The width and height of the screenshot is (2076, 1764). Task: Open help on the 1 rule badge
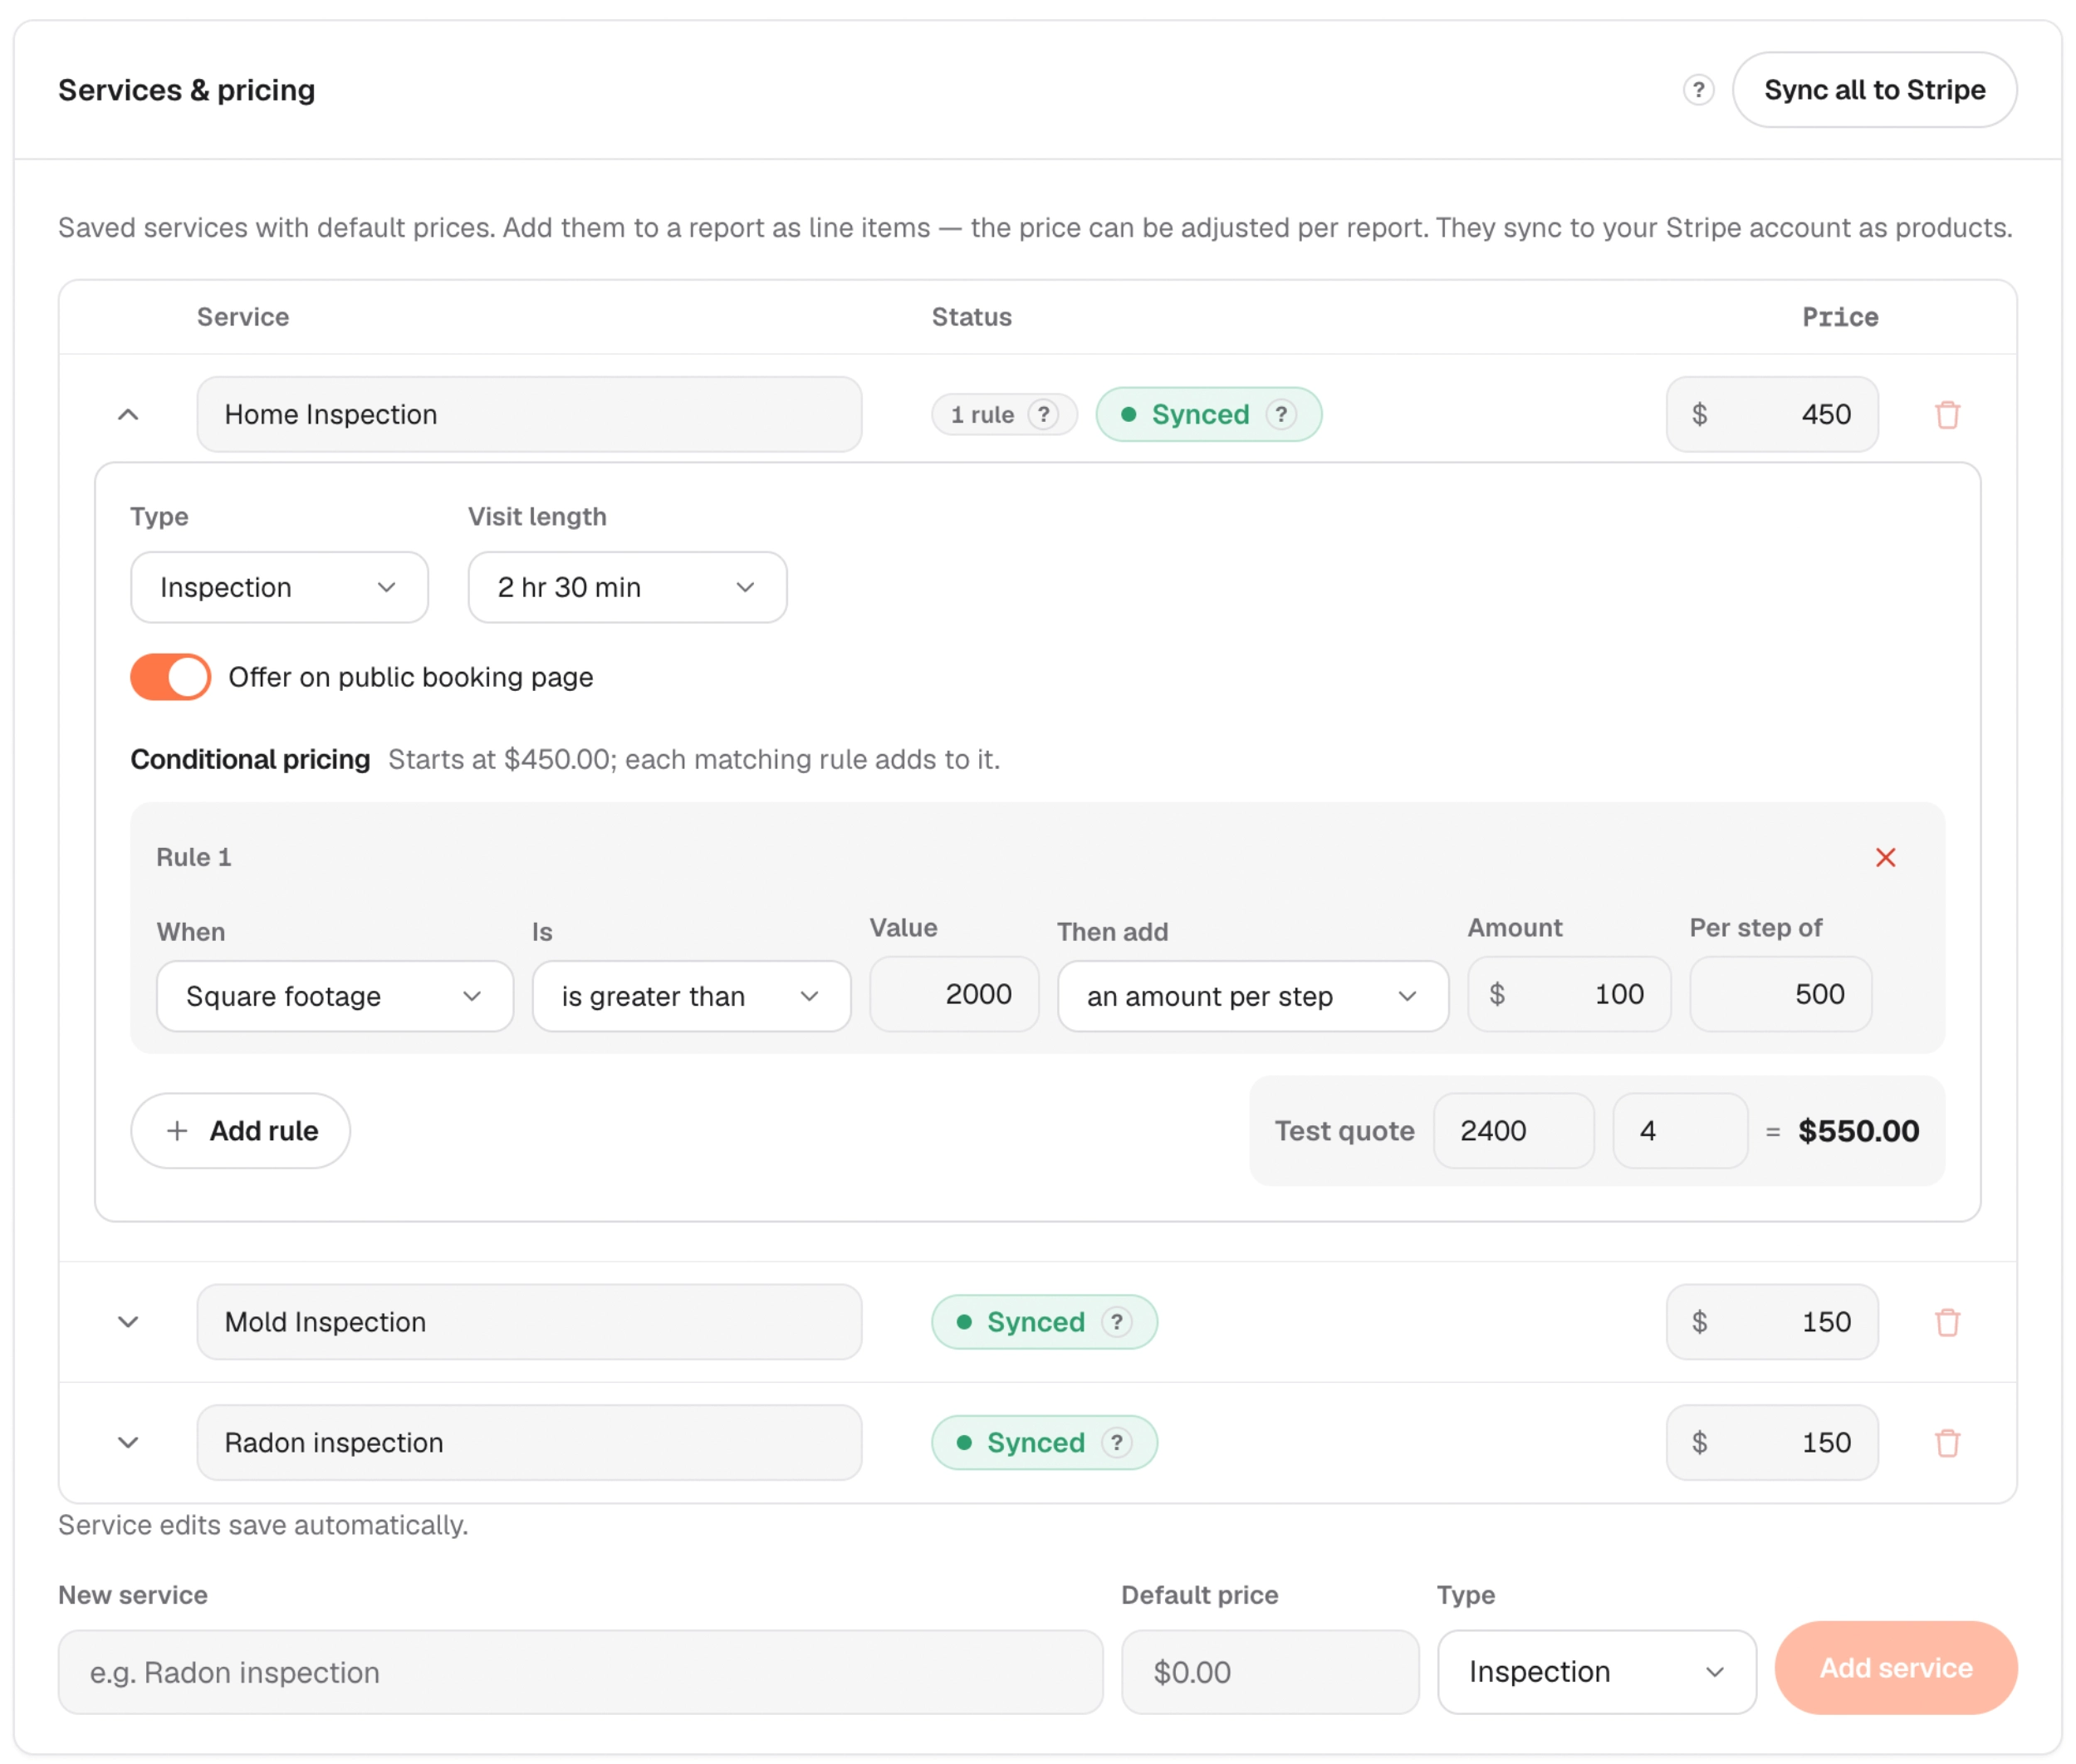click(1042, 414)
